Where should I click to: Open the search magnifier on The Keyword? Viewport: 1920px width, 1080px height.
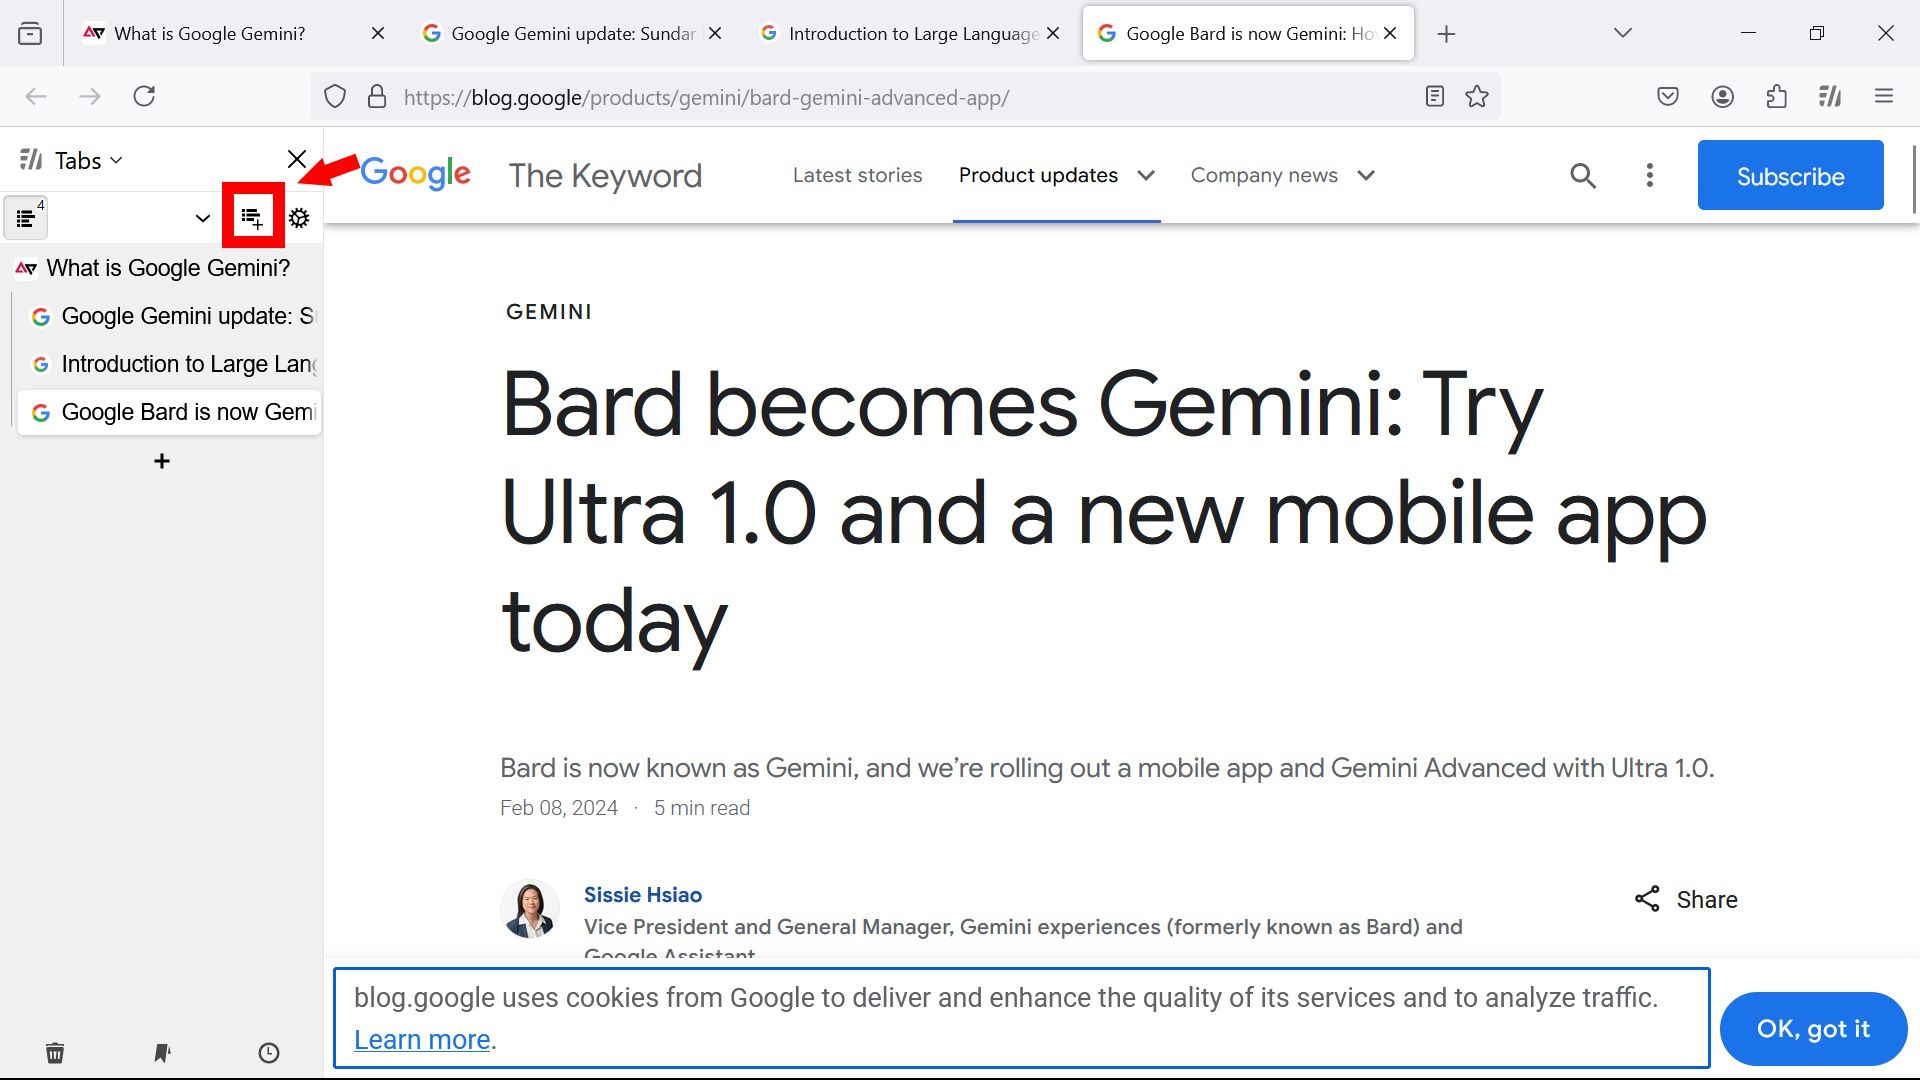[1583, 175]
